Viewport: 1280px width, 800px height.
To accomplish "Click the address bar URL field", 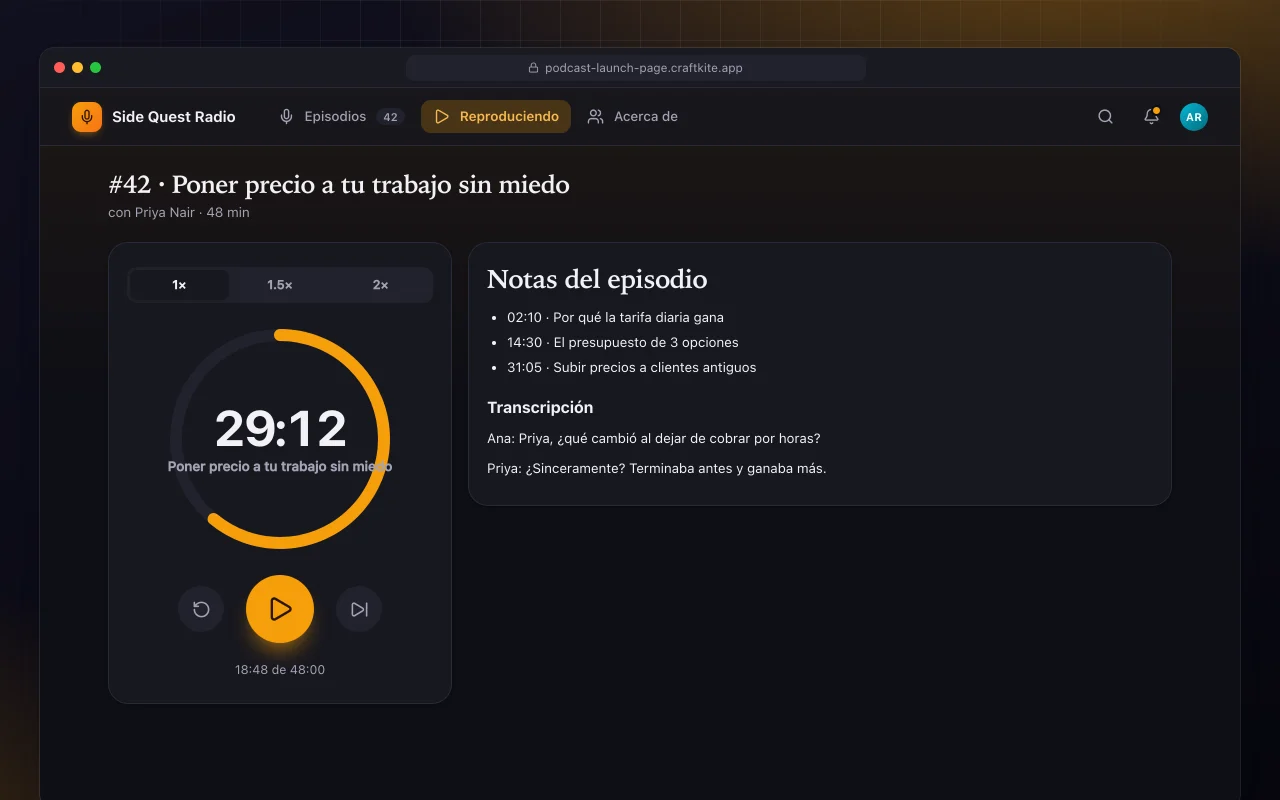I will [x=635, y=68].
